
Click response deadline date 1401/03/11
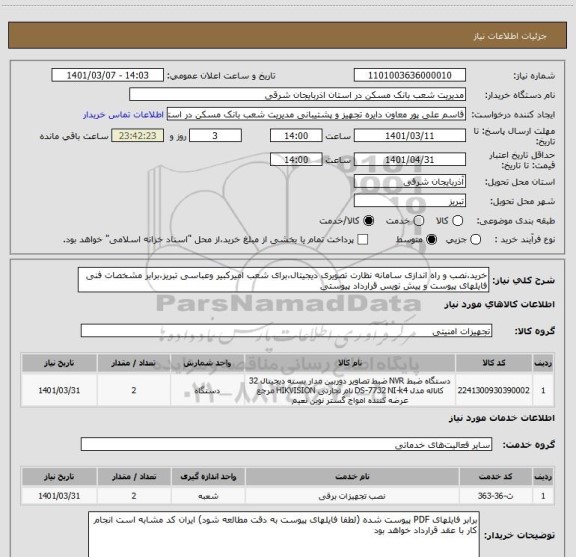click(410, 136)
